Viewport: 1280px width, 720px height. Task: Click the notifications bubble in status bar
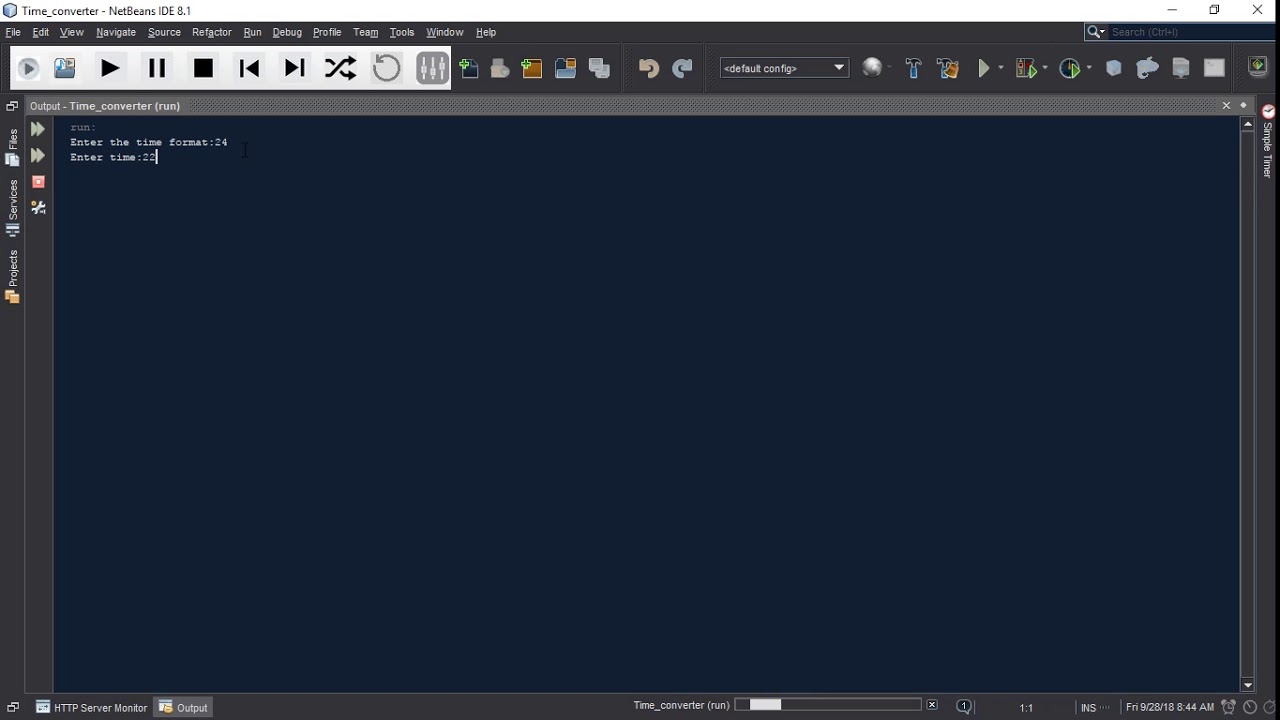tap(964, 707)
